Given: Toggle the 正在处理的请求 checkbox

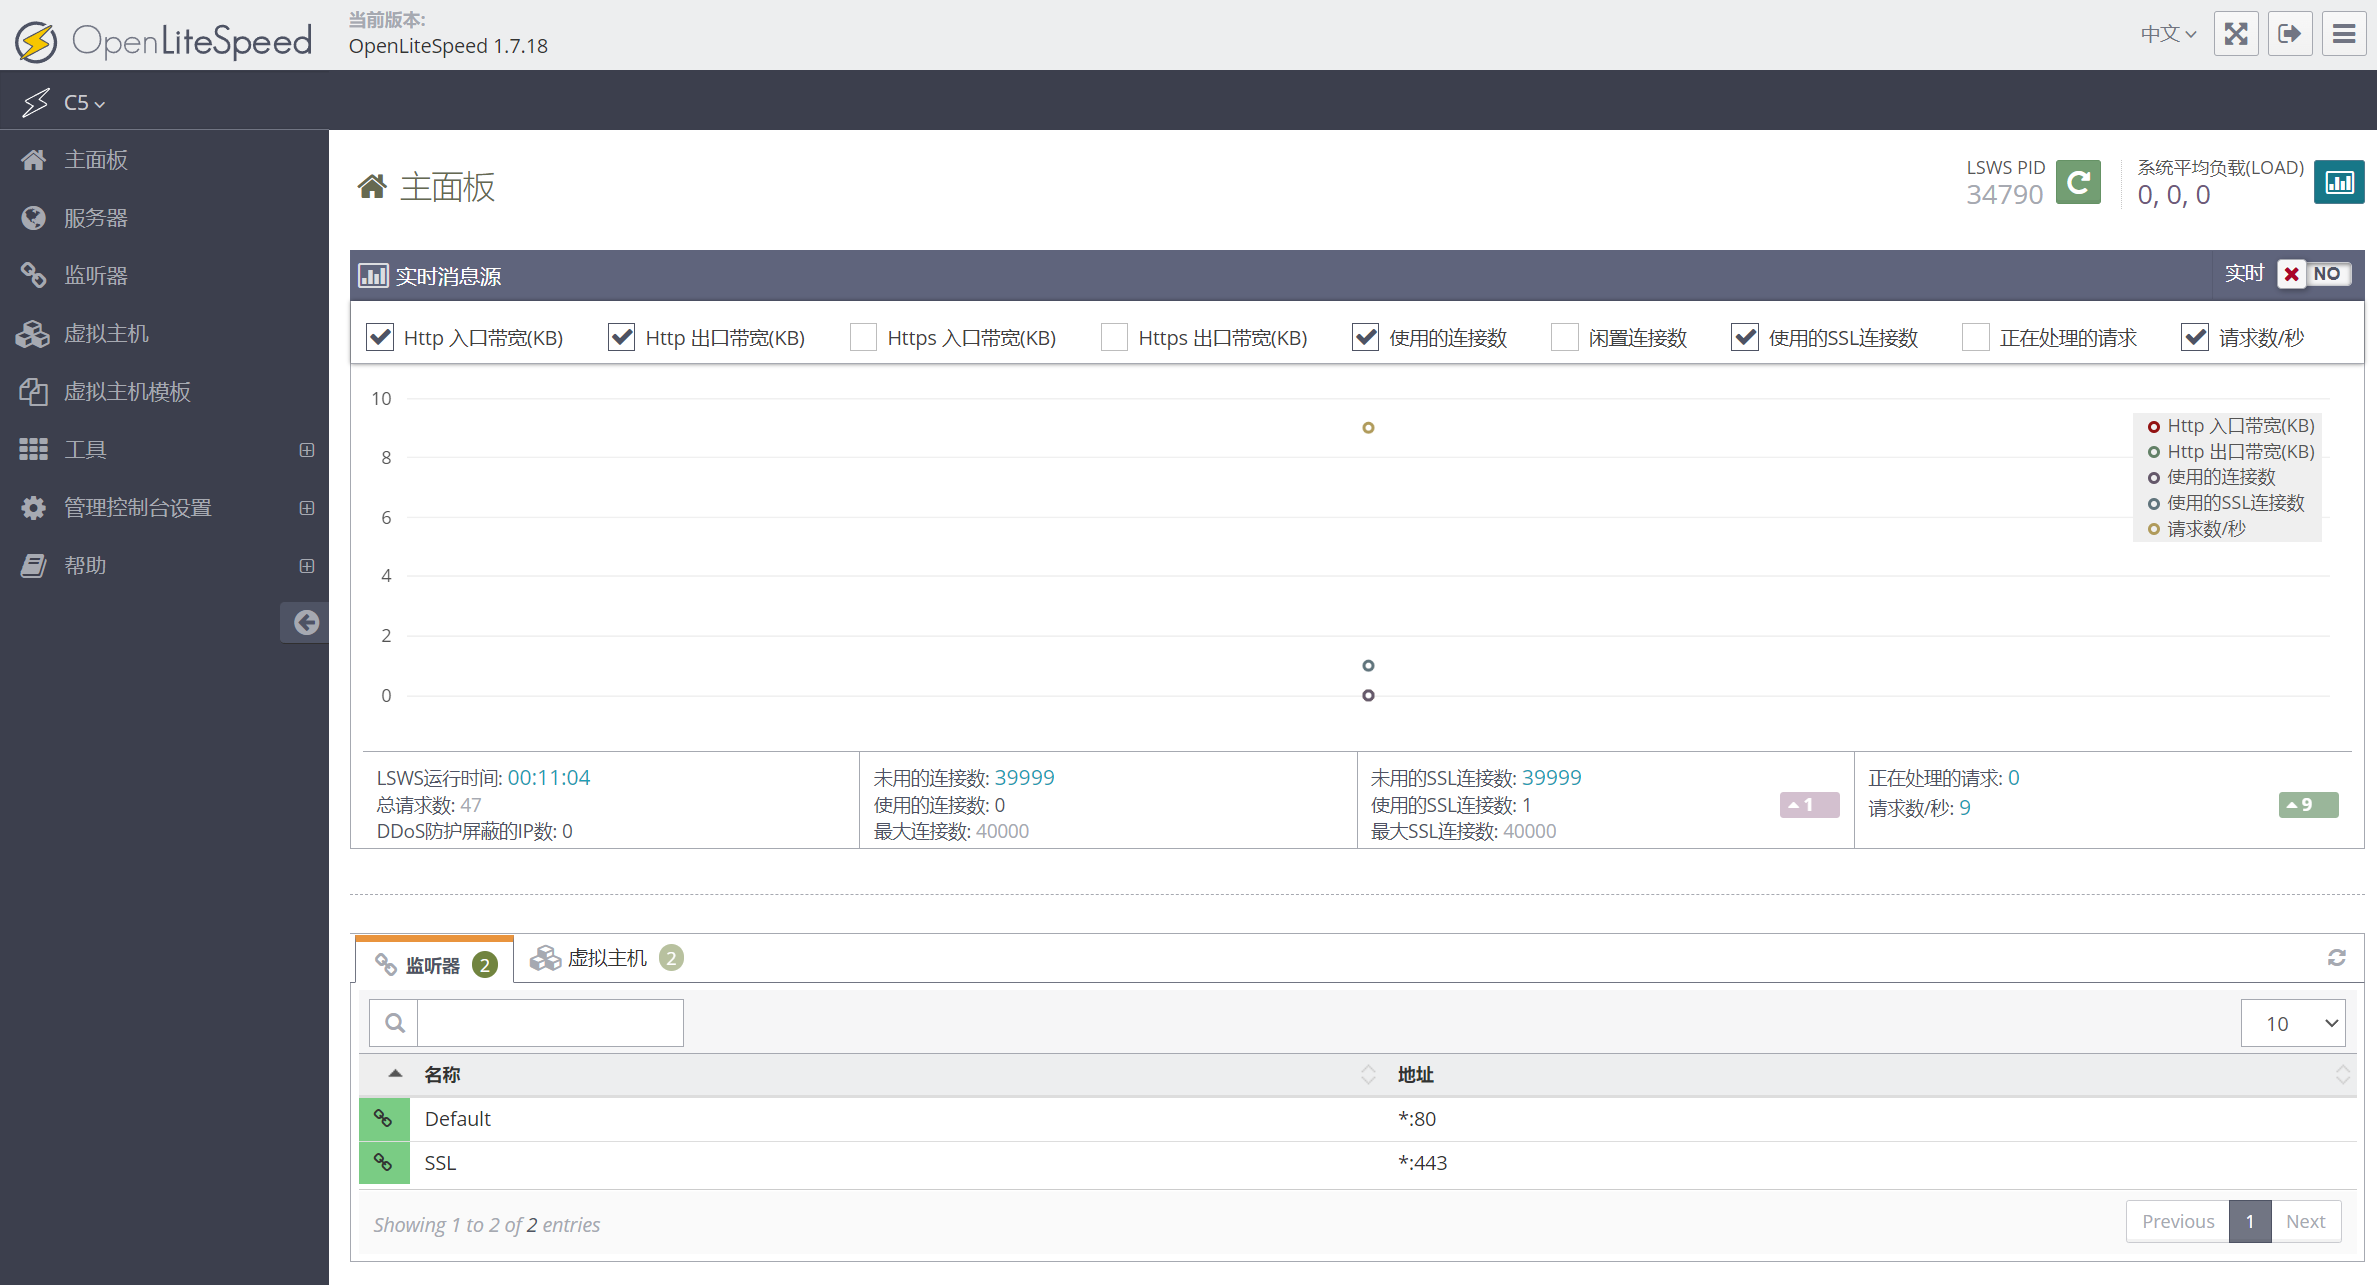Looking at the screenshot, I should click(1975, 335).
